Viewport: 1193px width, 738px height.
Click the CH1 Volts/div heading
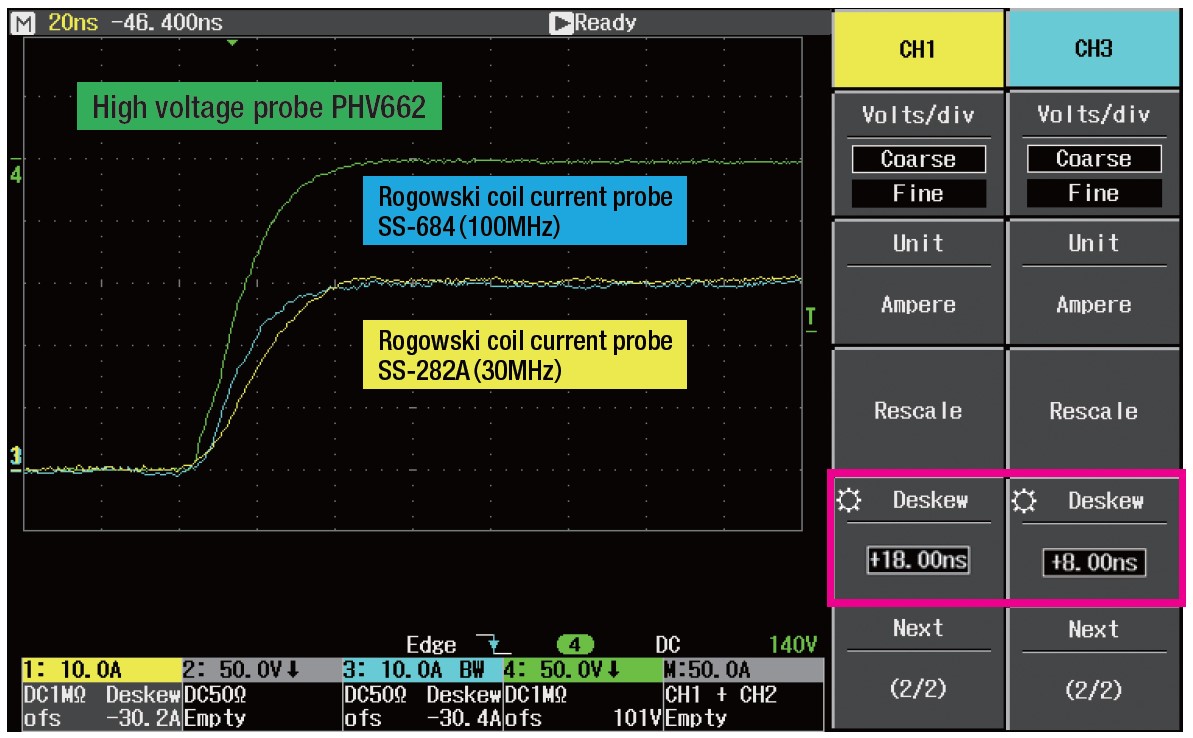918,115
